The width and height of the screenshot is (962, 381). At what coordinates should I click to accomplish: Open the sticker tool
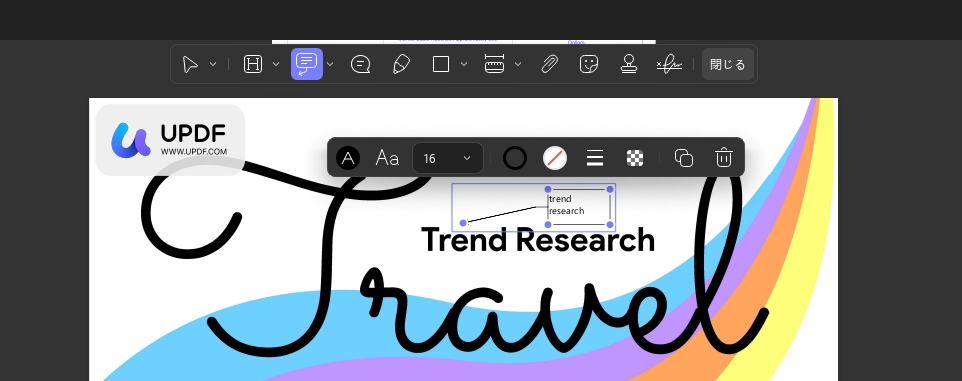coord(589,64)
